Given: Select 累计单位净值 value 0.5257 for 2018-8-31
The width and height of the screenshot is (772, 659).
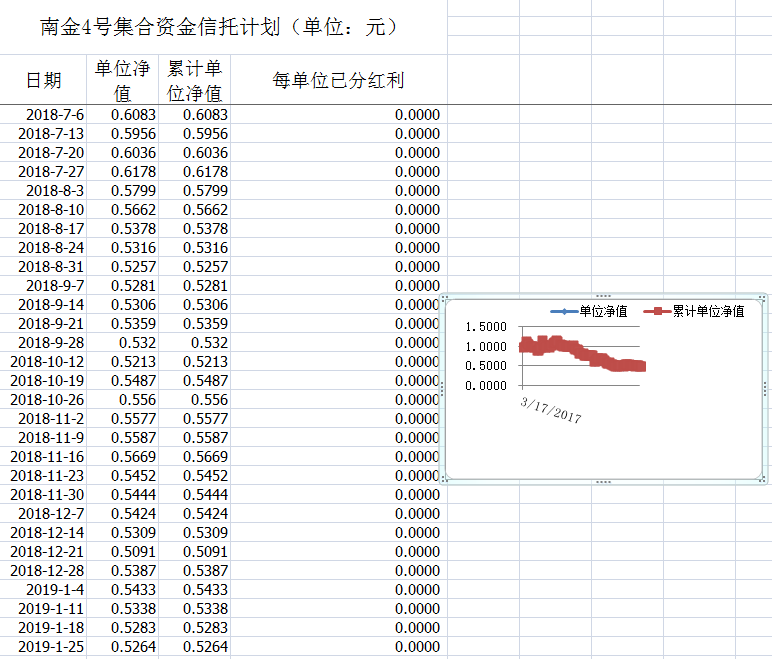Looking at the screenshot, I should coord(194,266).
